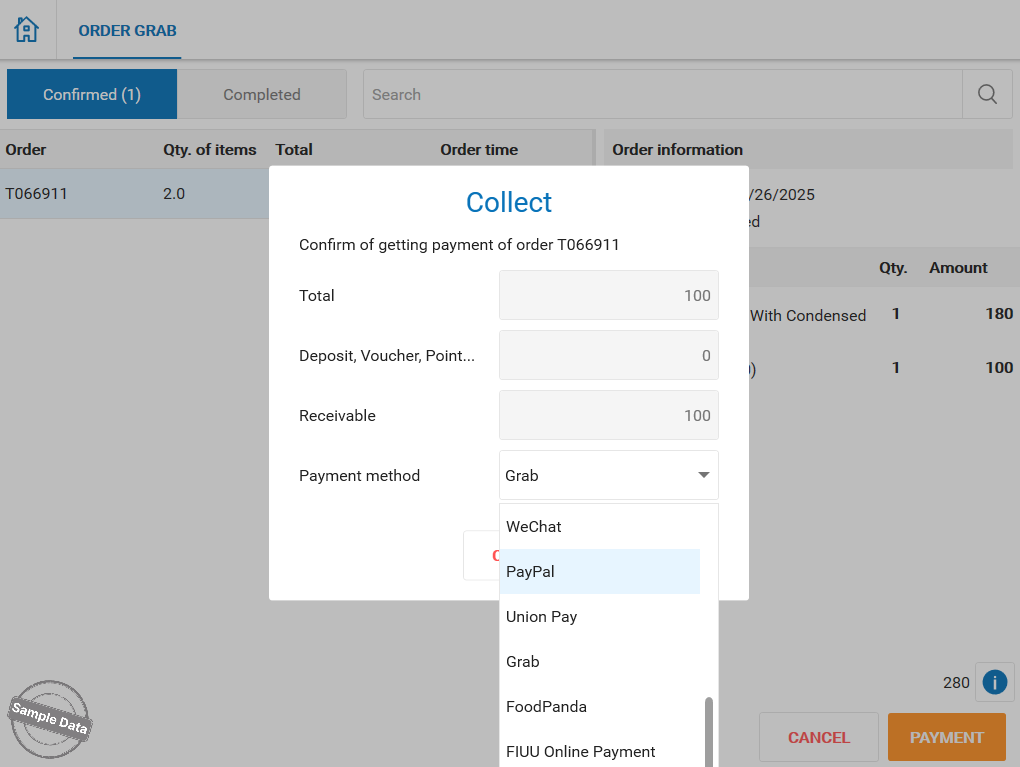Switch to the Completed tab
Viewport: 1020px width, 767px height.
tap(262, 94)
